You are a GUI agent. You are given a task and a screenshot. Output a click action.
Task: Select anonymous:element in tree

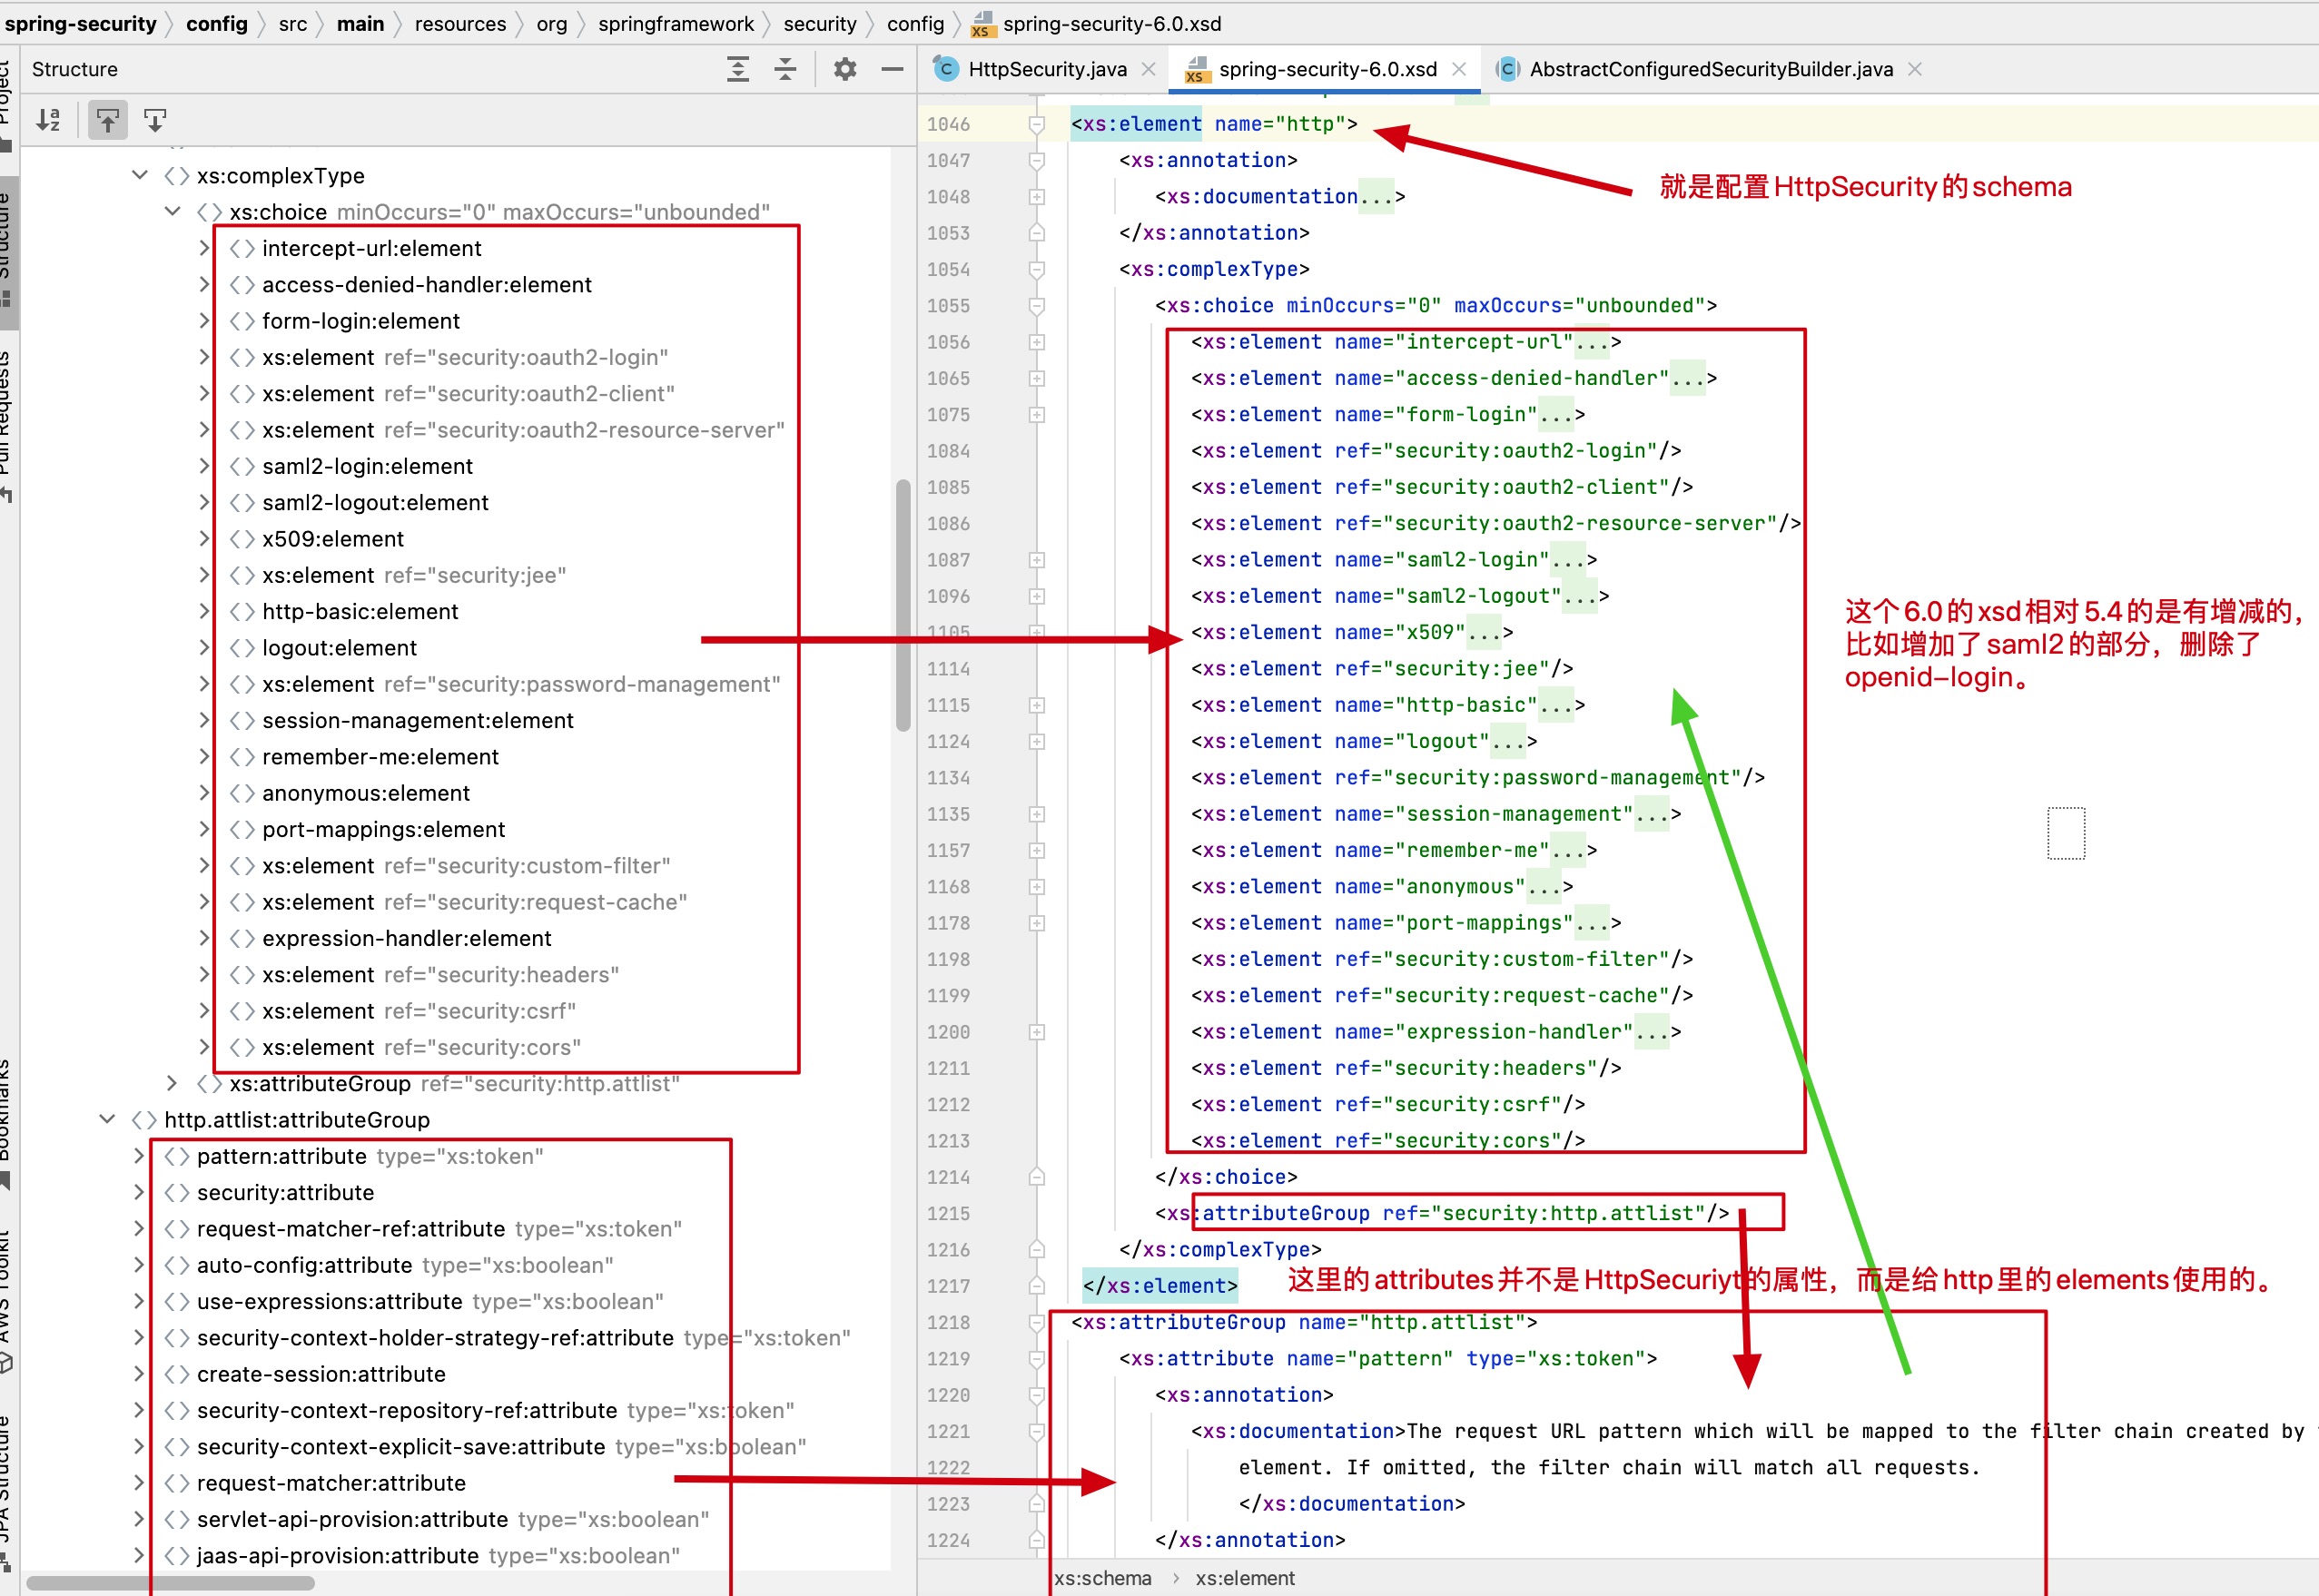click(365, 793)
